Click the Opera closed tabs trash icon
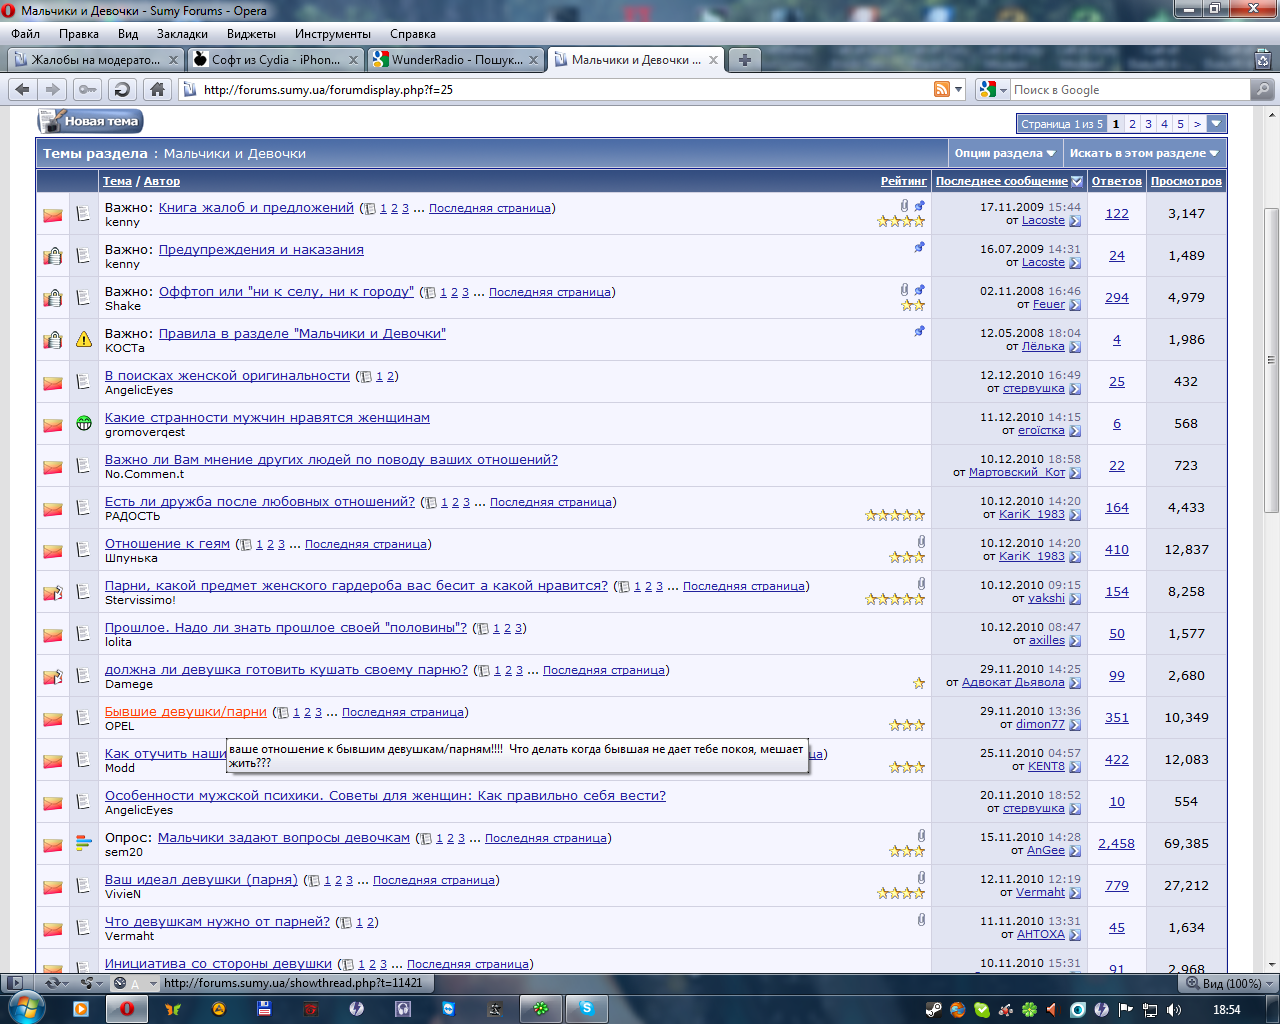 click(x=1263, y=60)
